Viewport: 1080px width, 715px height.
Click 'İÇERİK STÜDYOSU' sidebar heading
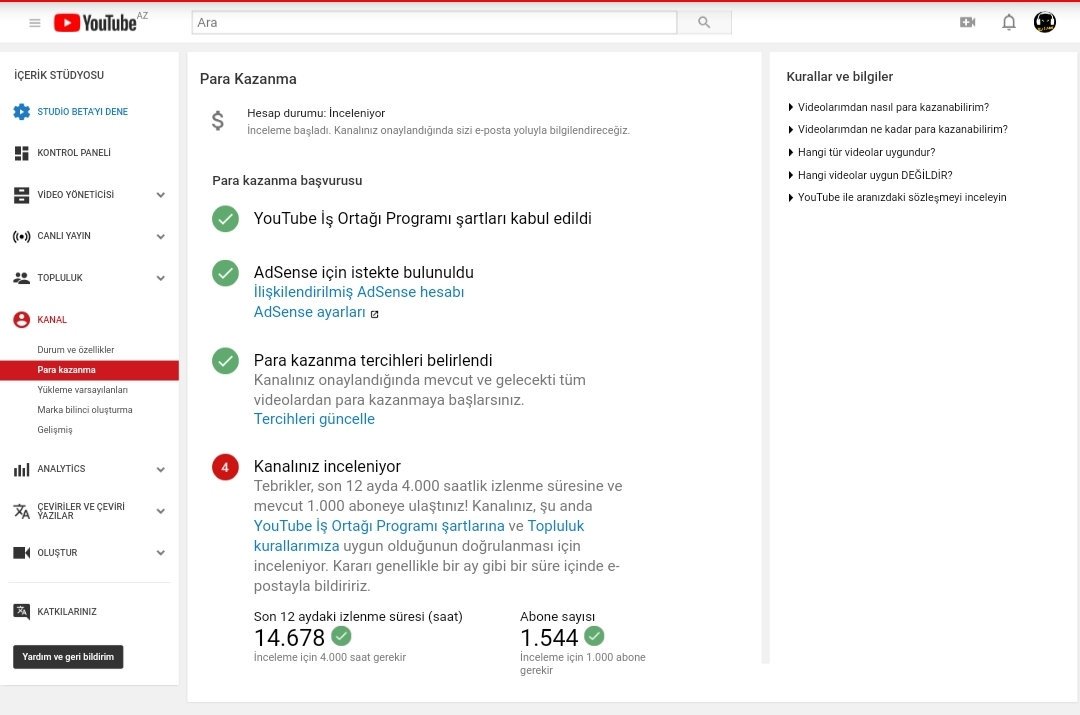(x=59, y=75)
